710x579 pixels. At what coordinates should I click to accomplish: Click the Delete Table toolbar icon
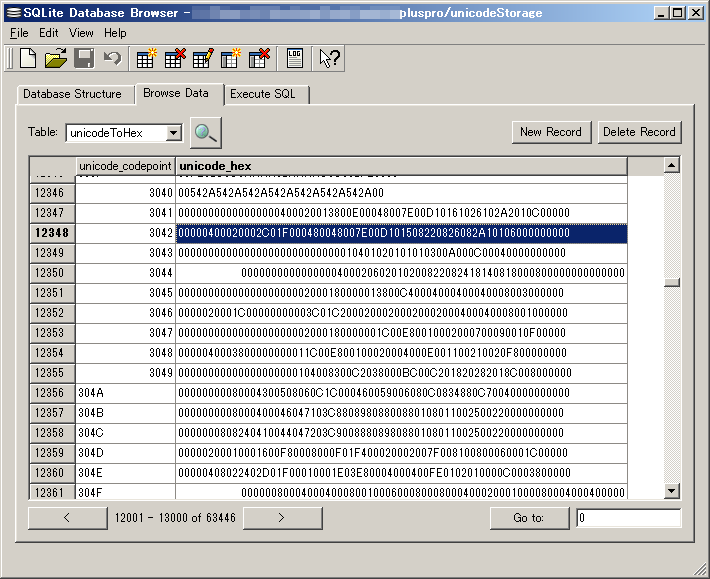click(x=175, y=58)
